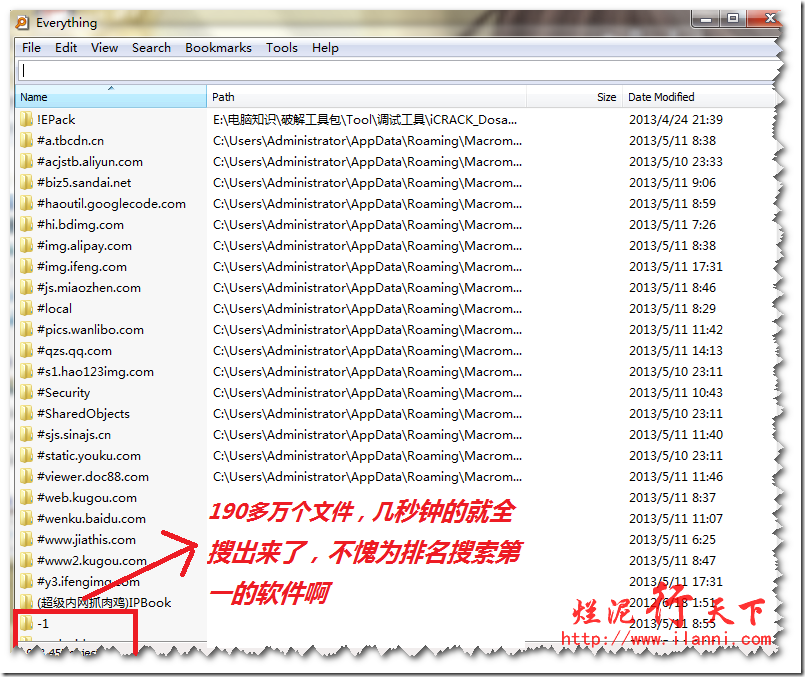Click the #haoutil.googlecode.com name text
The height and width of the screenshot is (677, 805).
pyautogui.click(x=111, y=204)
